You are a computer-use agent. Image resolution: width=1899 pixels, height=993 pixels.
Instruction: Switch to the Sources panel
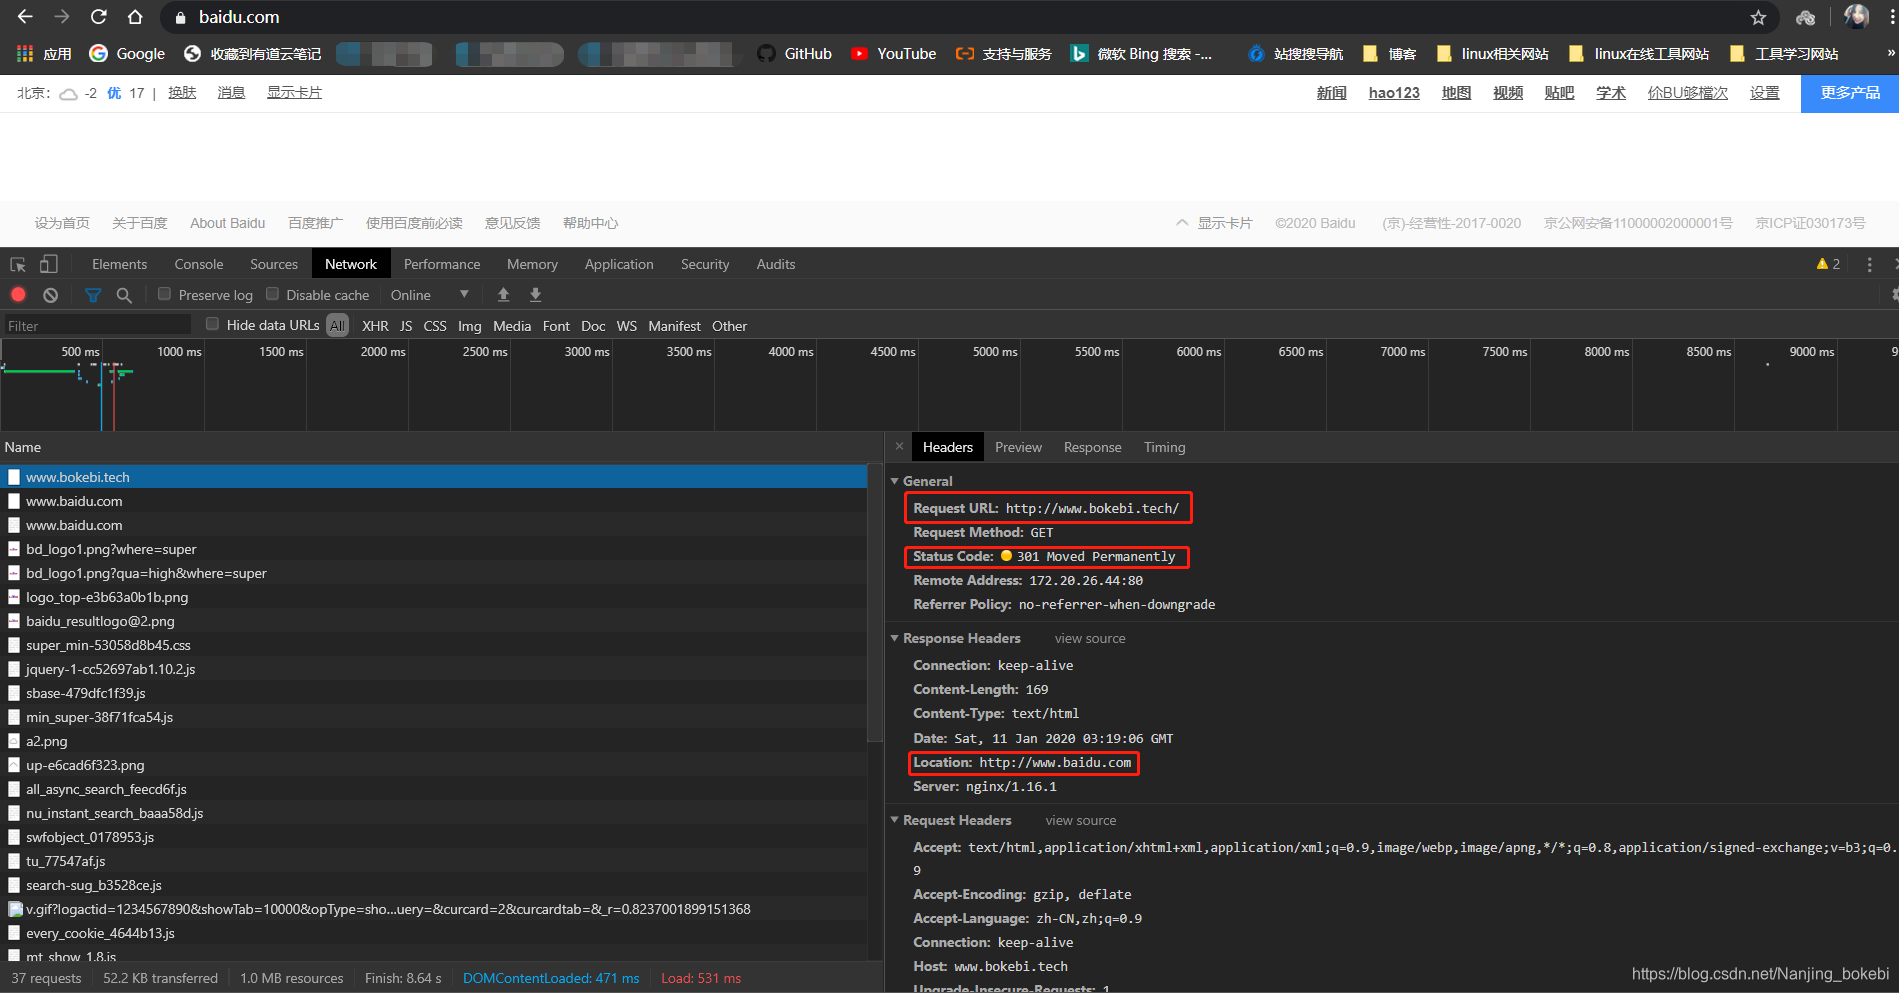pos(274,264)
